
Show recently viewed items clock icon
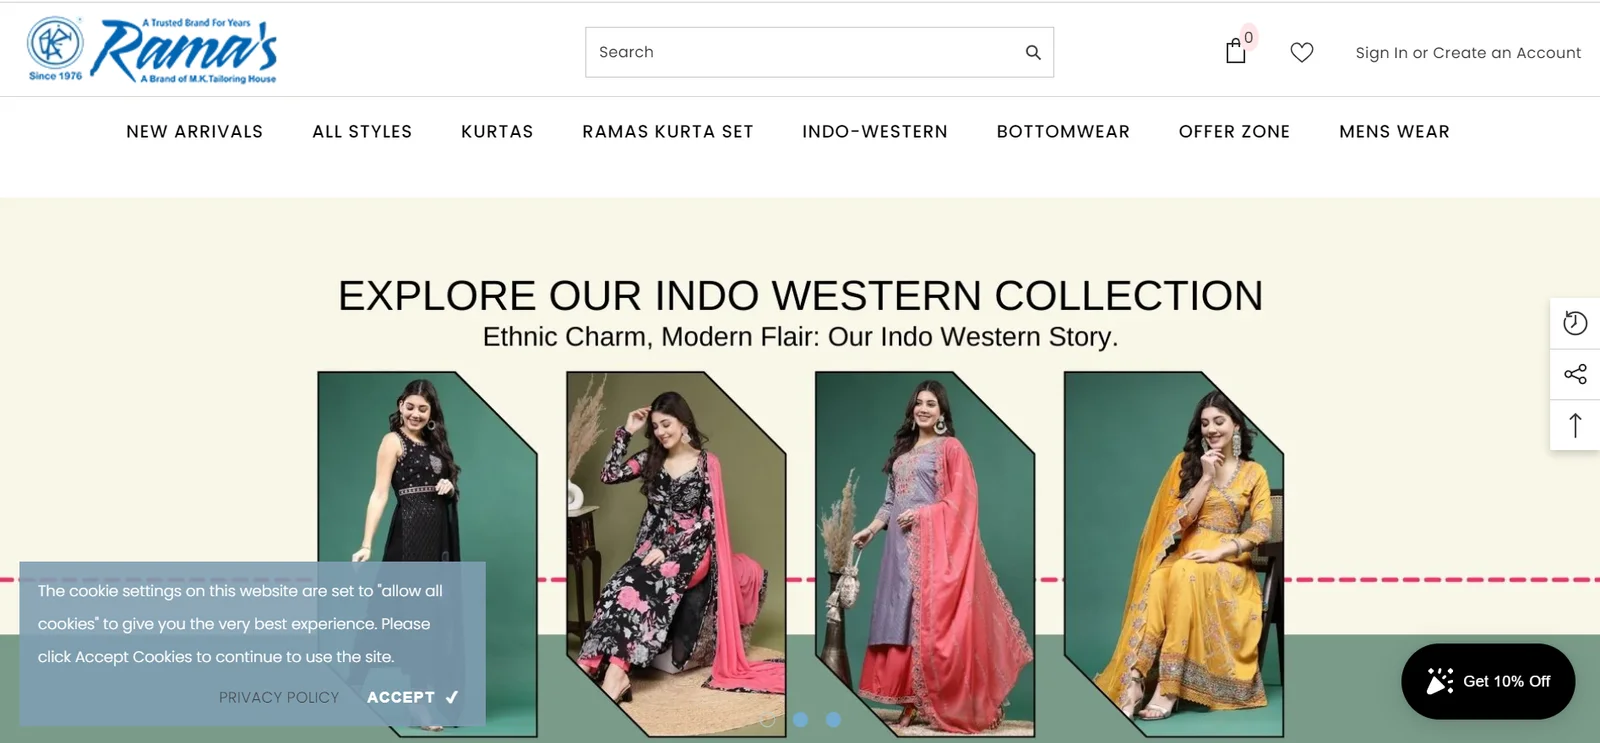(1575, 323)
